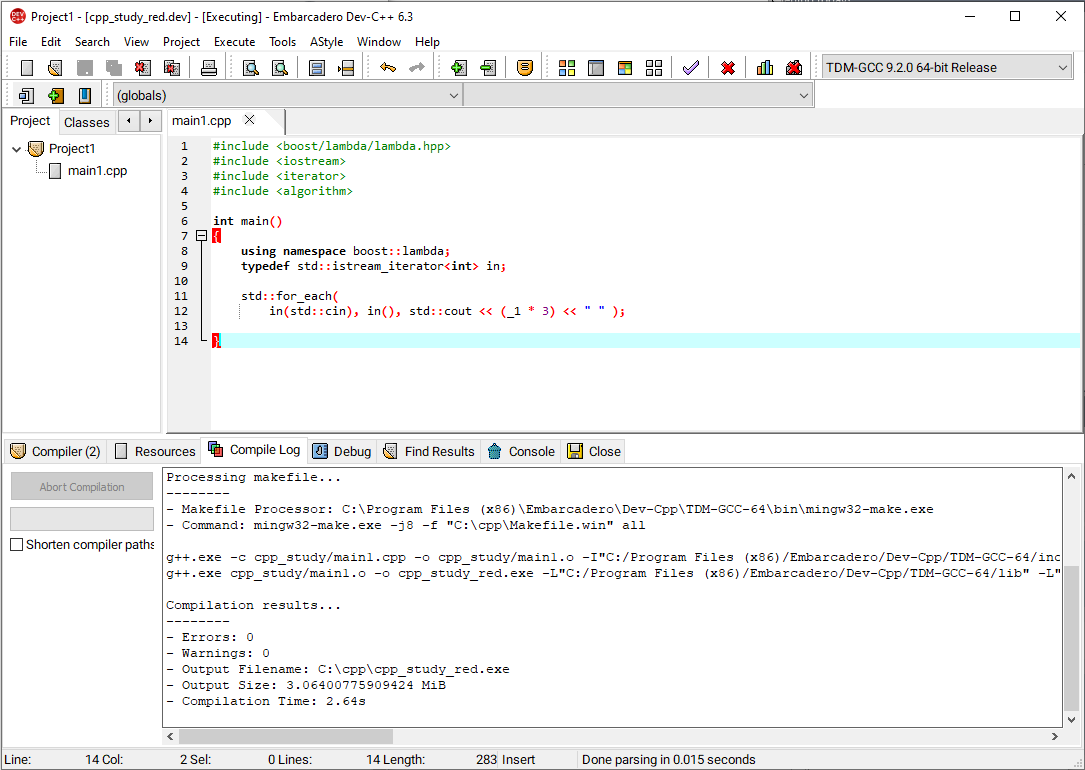Open the Edit menu

51,42
